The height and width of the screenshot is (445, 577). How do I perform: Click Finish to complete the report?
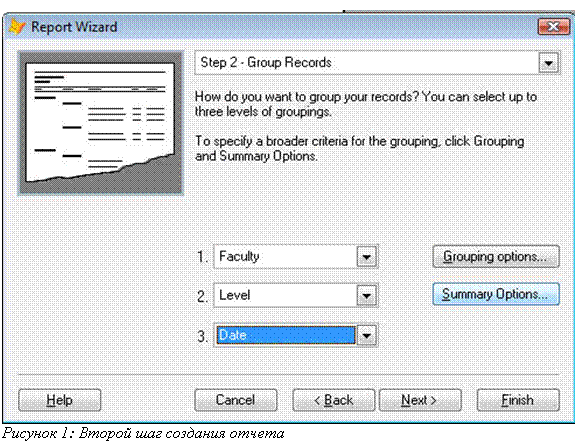pyautogui.click(x=518, y=400)
